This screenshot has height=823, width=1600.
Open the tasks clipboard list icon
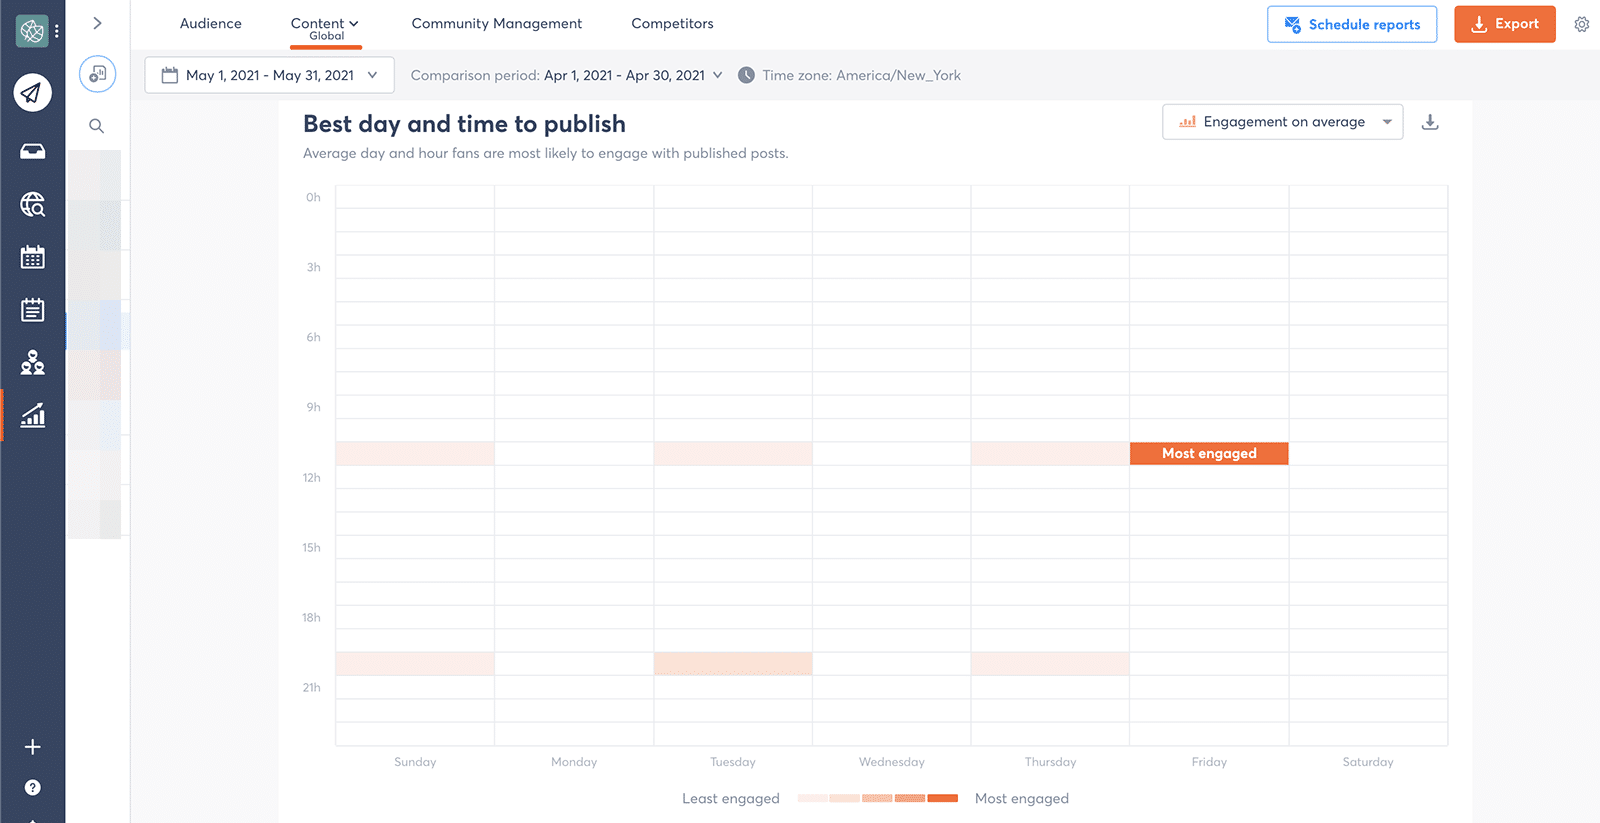click(x=32, y=310)
